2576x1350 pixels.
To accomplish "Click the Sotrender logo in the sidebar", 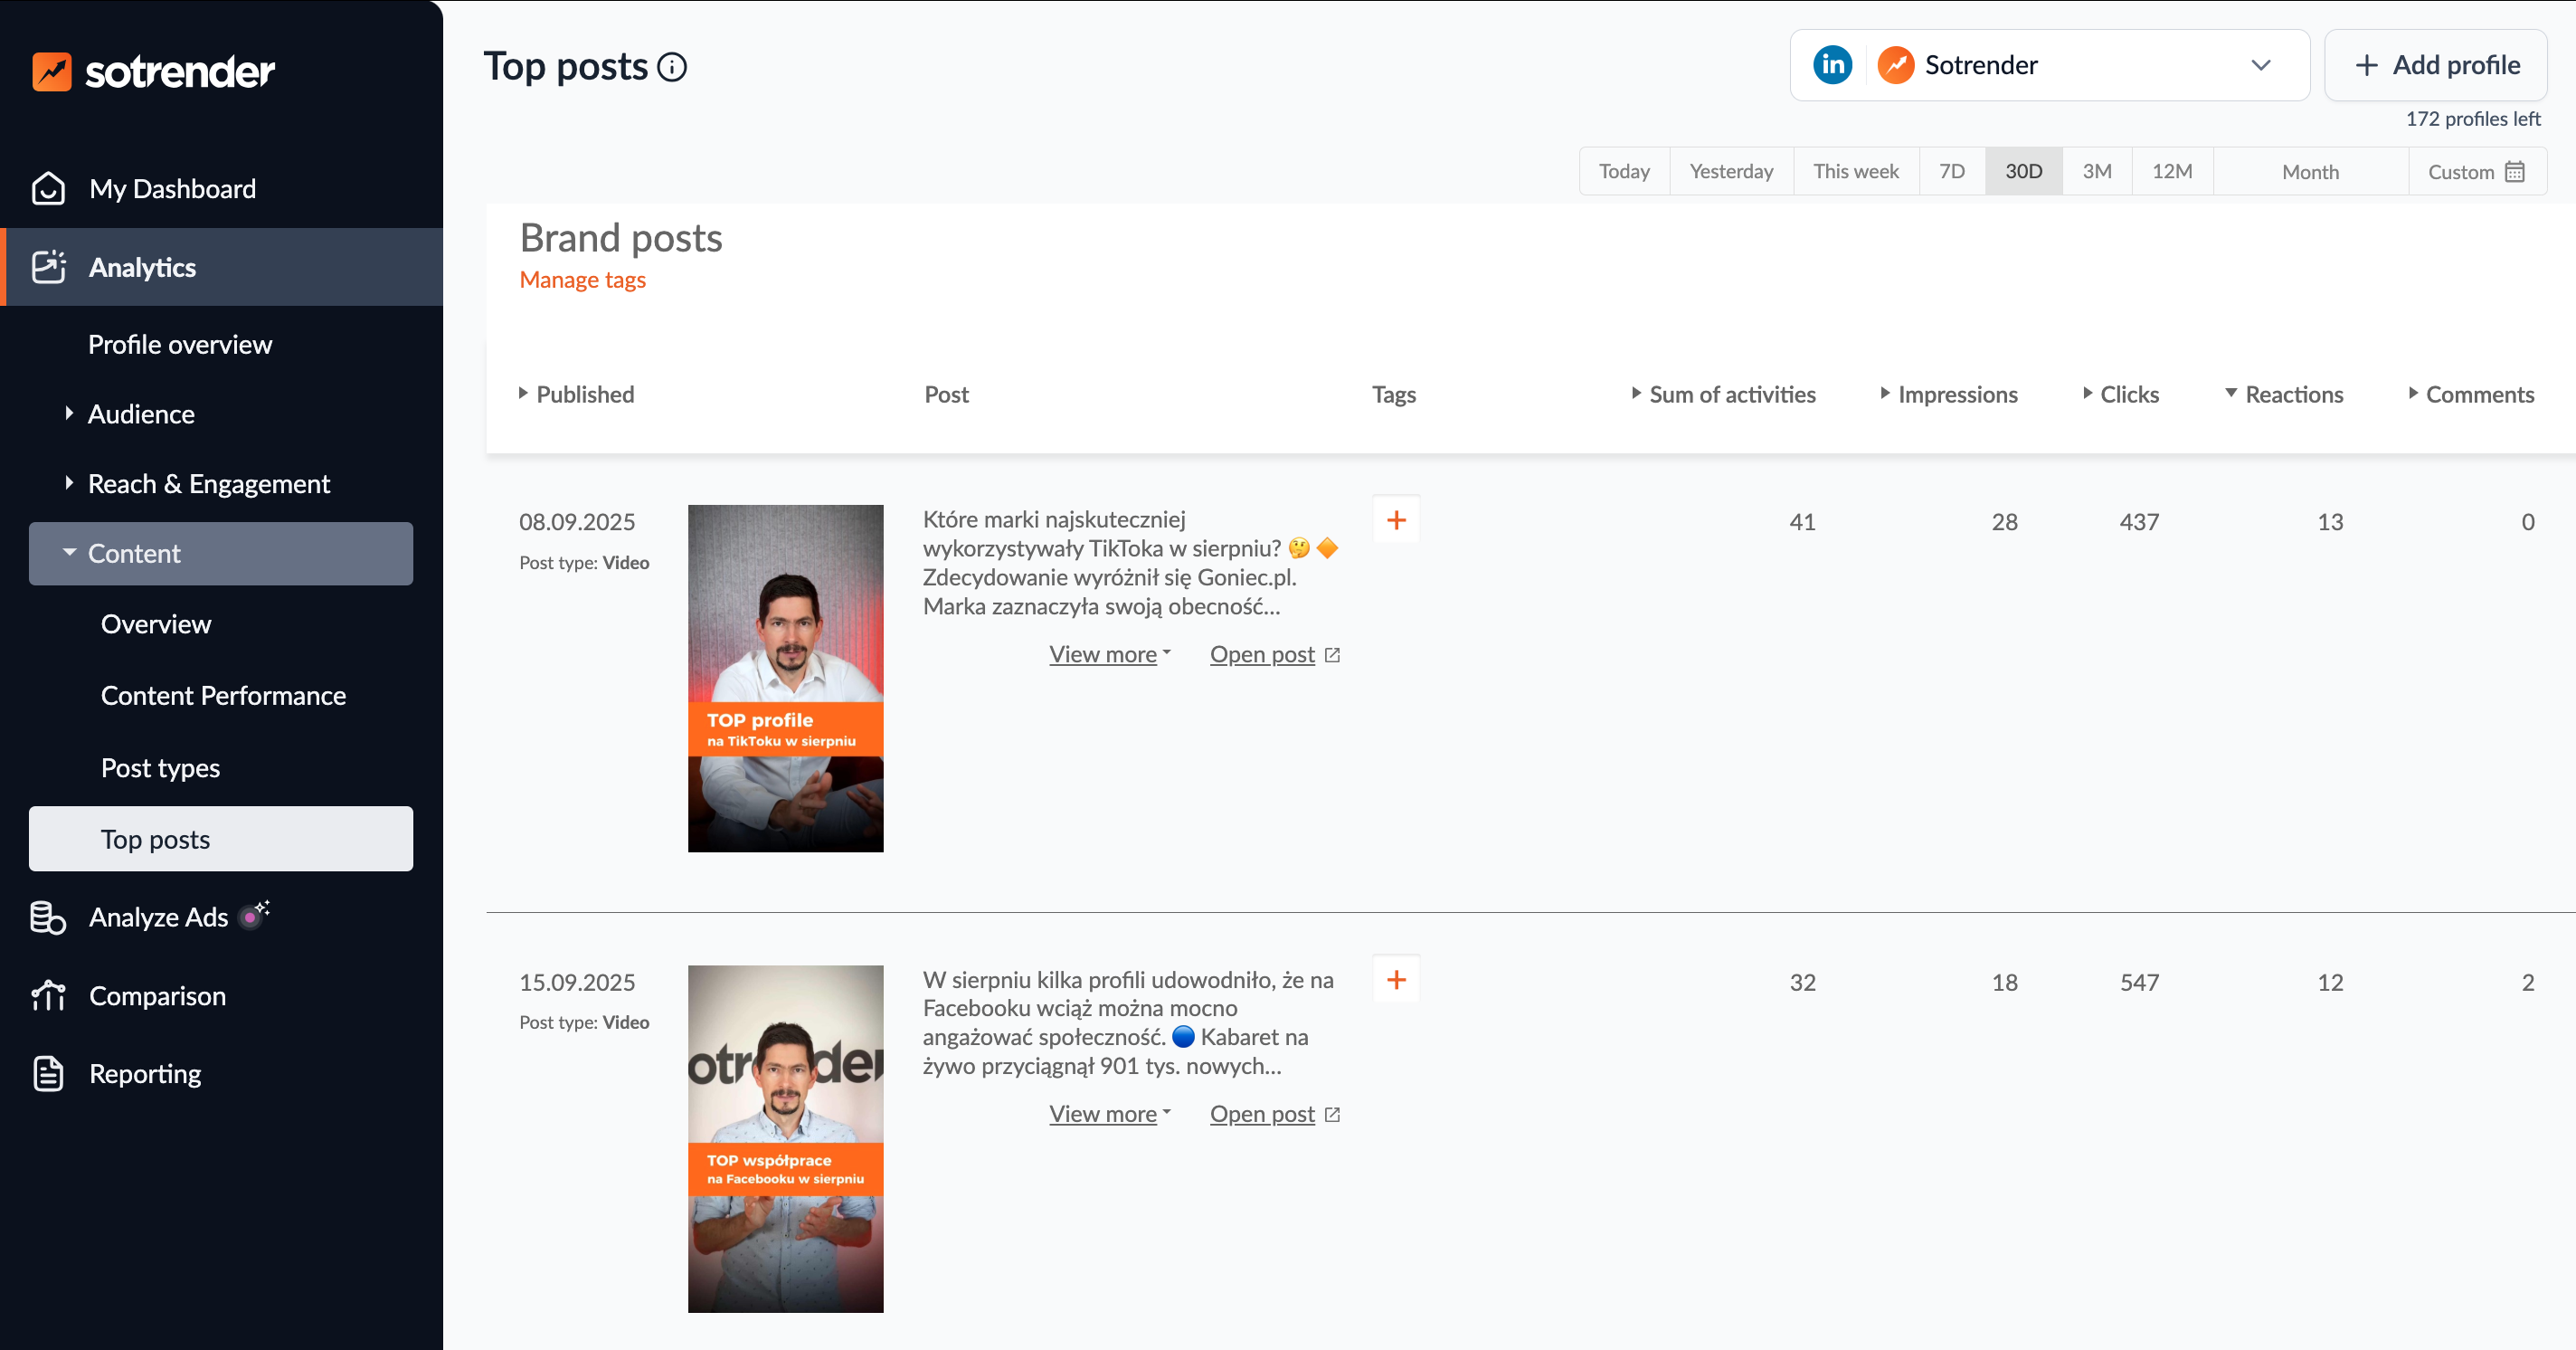I will click(153, 72).
